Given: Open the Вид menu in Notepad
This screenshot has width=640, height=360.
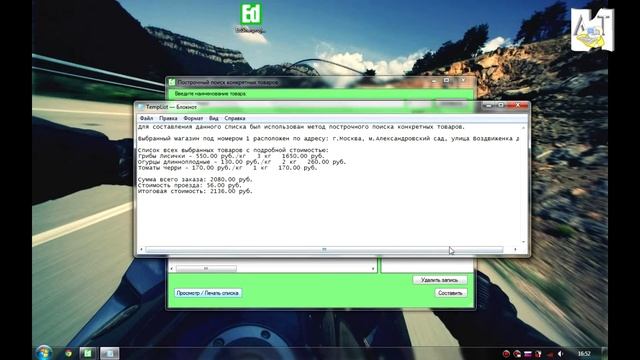Looking at the screenshot, I should [213, 118].
